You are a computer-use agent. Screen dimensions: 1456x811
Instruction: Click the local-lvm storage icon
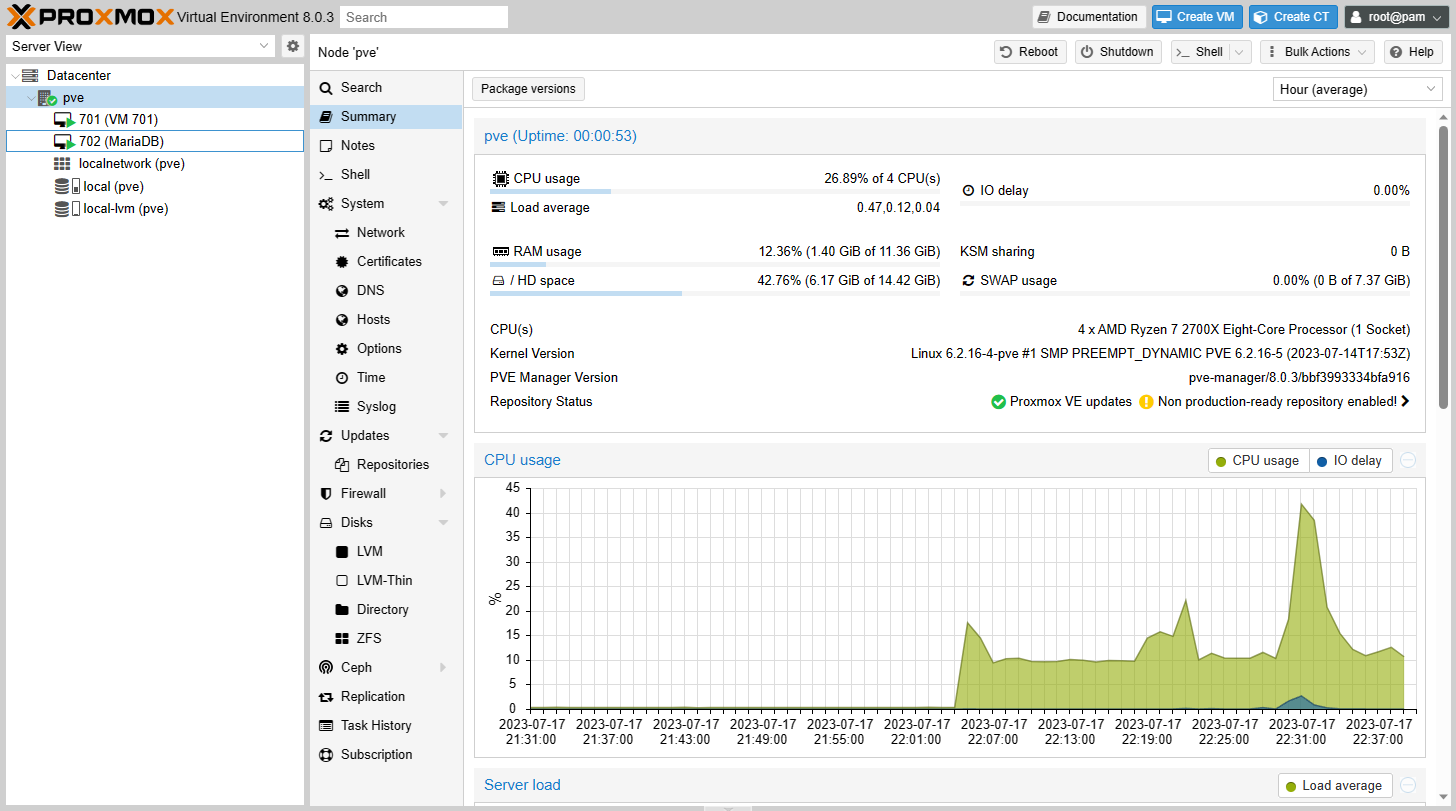67,209
